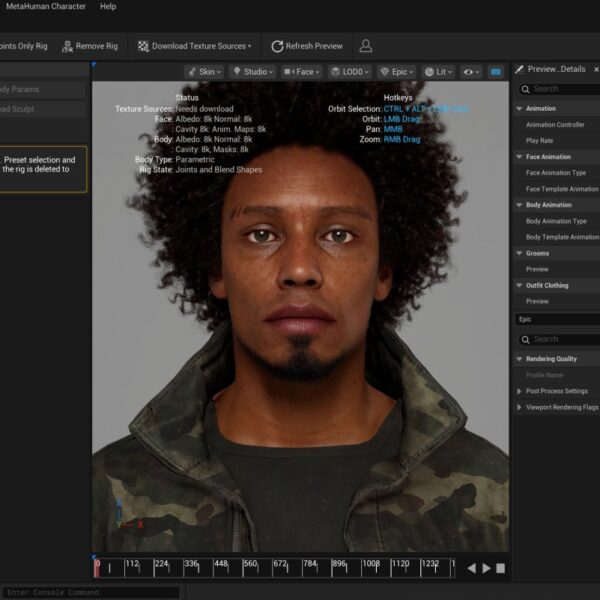600x600 pixels.
Task: Collapse the Body Animation section
Action: [x=519, y=205]
